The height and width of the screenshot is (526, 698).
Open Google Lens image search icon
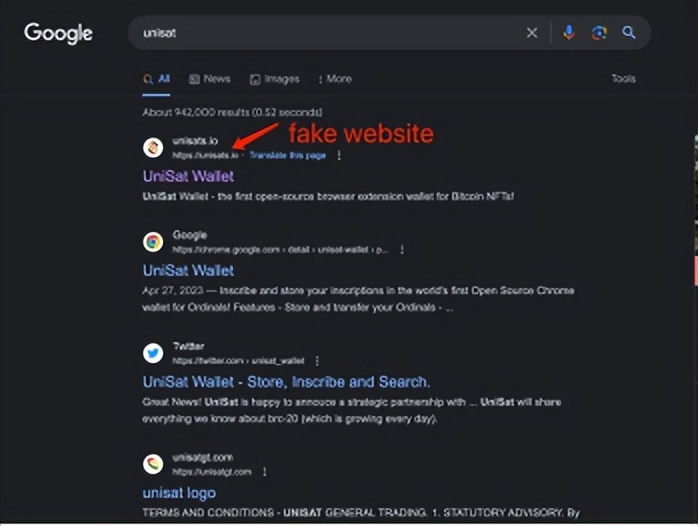click(x=599, y=33)
